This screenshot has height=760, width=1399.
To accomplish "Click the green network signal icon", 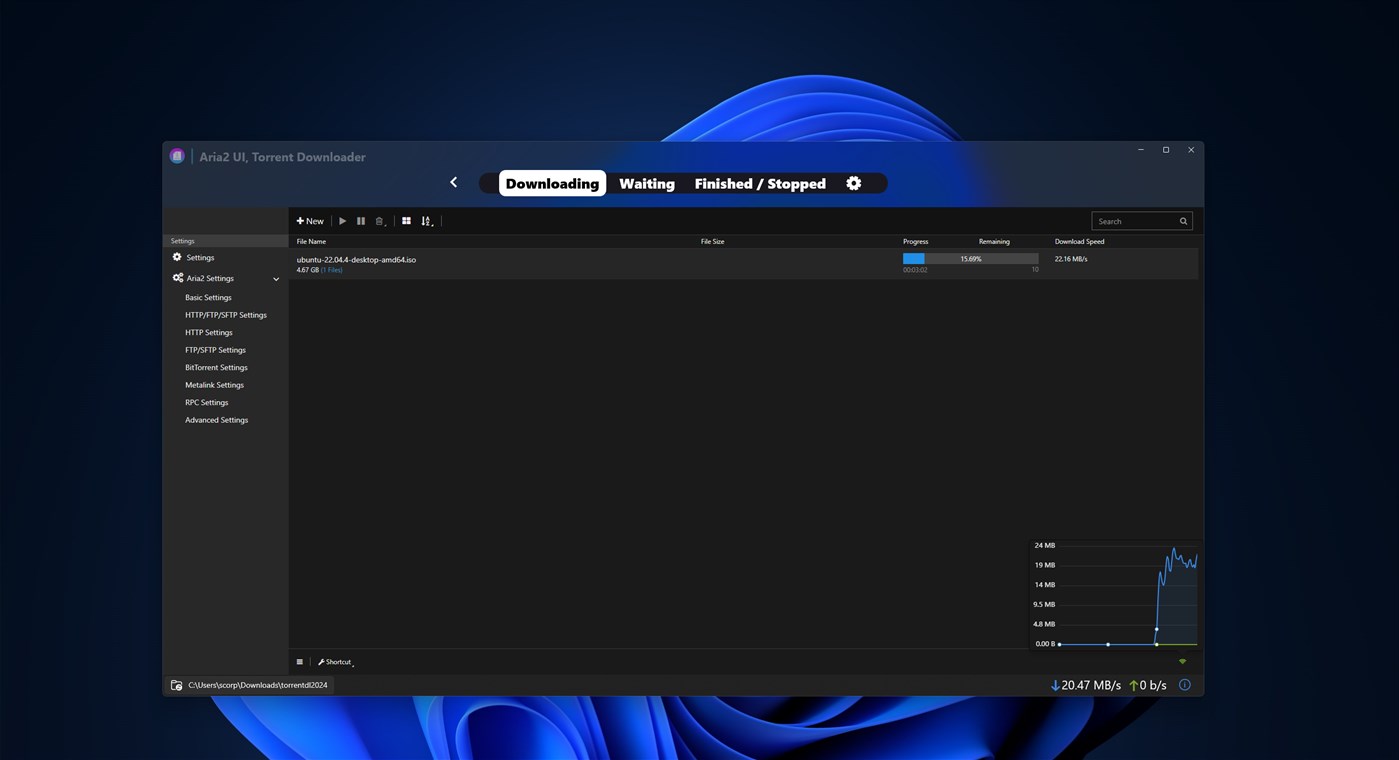I will (1182, 661).
